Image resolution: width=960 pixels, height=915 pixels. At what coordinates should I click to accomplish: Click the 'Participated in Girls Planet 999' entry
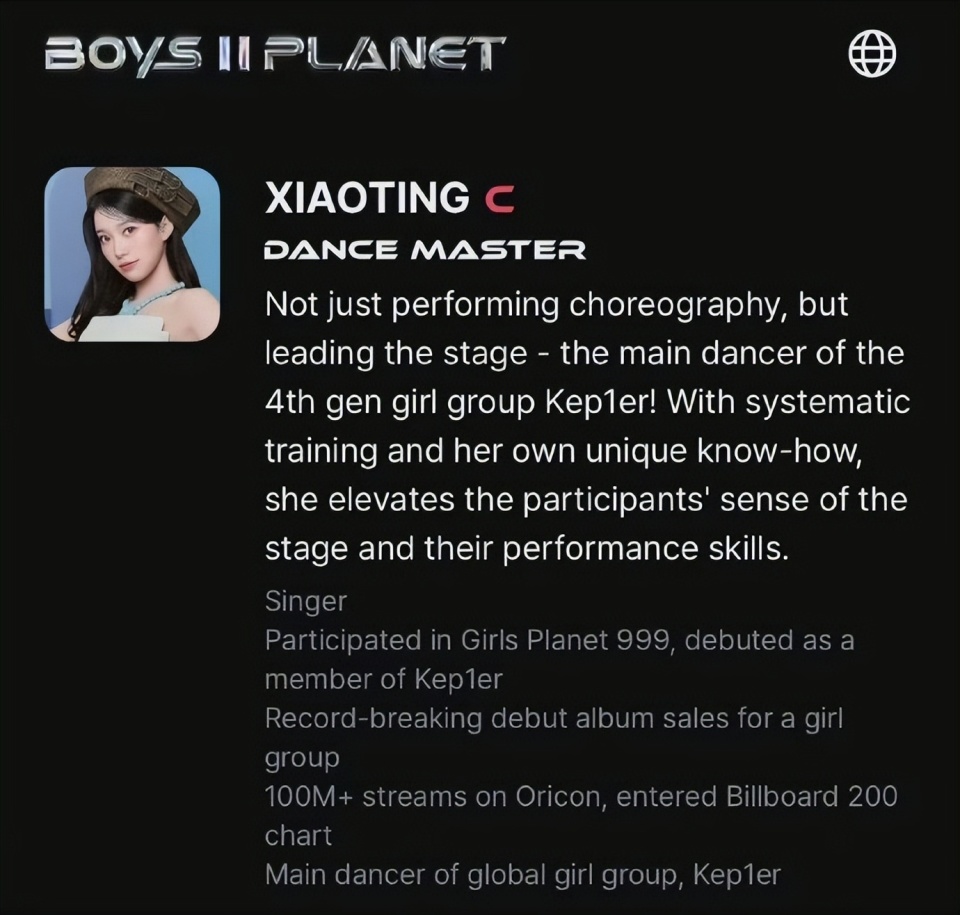coord(560,640)
